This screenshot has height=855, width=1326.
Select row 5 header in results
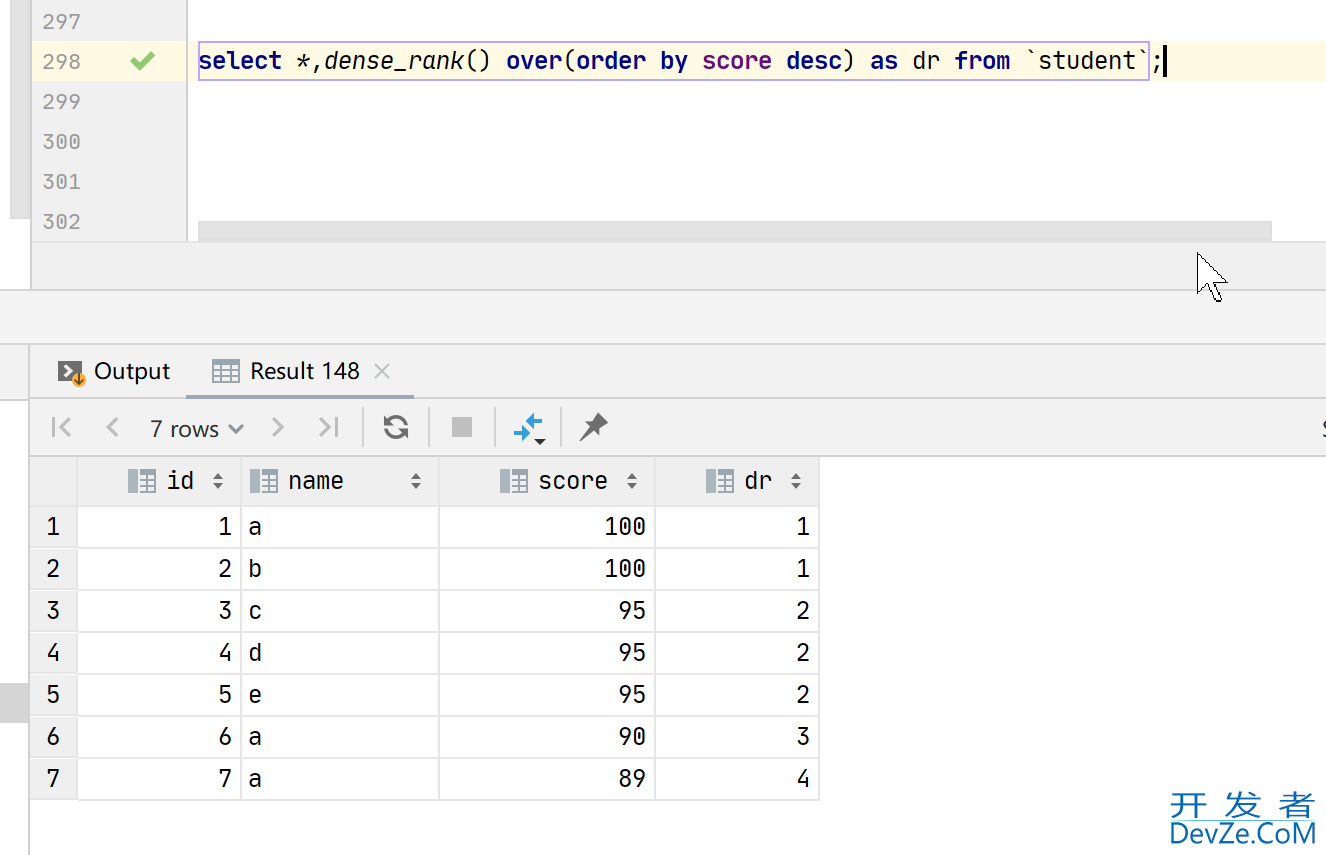click(53, 695)
